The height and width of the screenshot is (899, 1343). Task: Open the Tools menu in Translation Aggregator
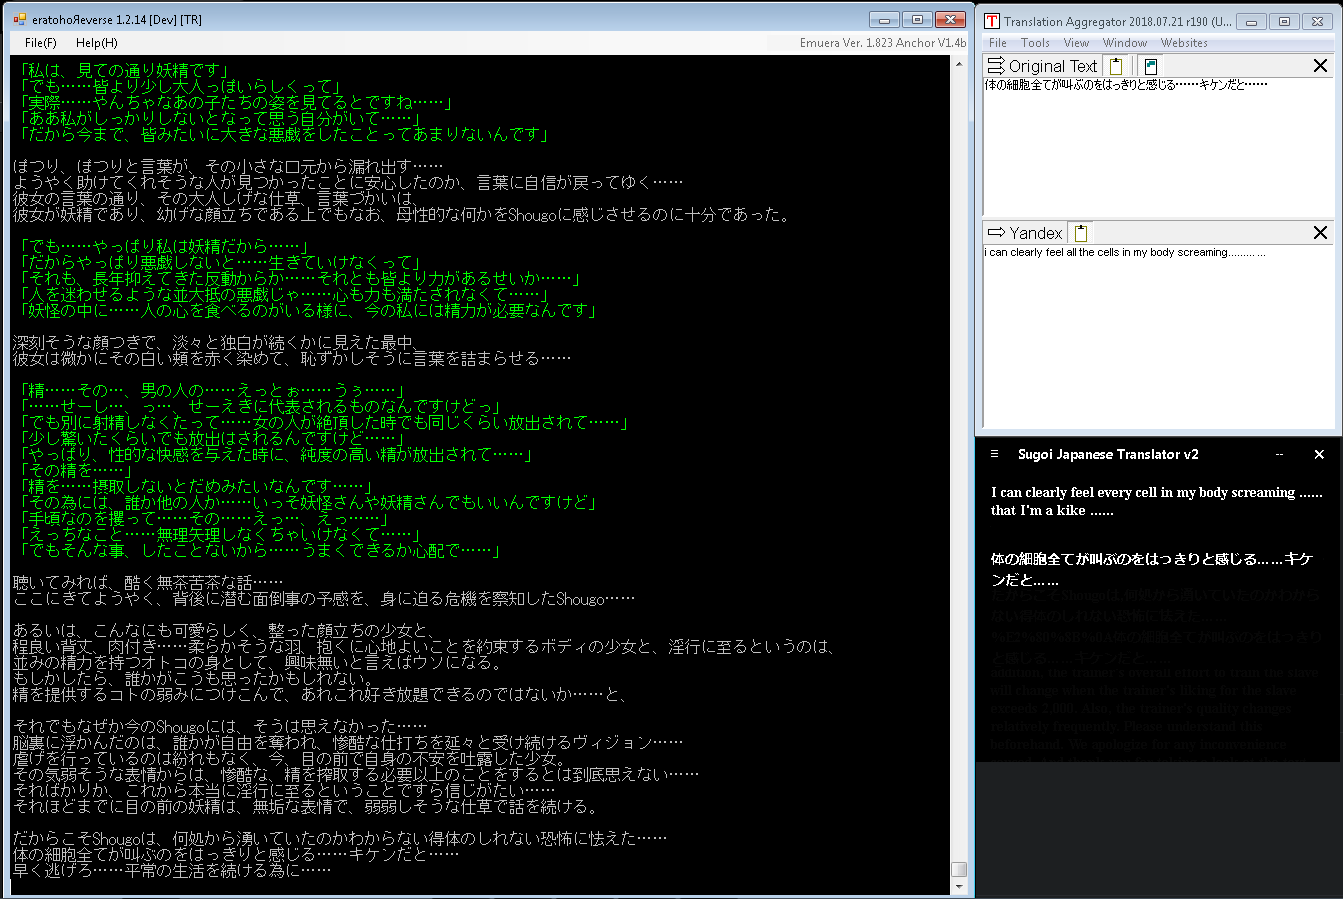click(1035, 43)
